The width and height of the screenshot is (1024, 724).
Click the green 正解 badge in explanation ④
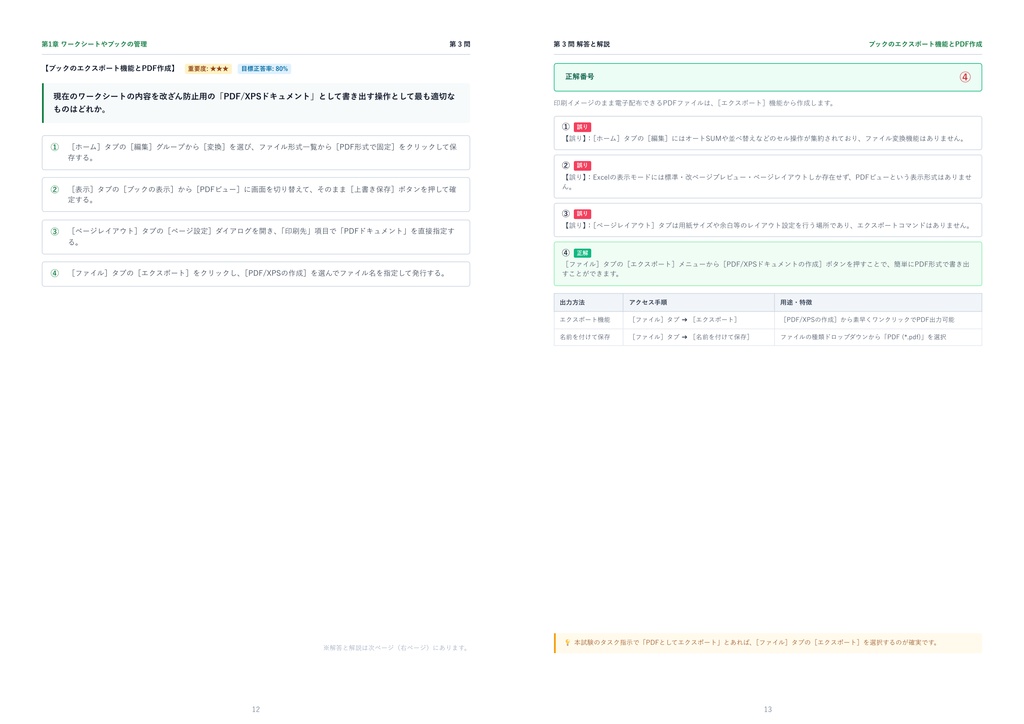(x=582, y=253)
